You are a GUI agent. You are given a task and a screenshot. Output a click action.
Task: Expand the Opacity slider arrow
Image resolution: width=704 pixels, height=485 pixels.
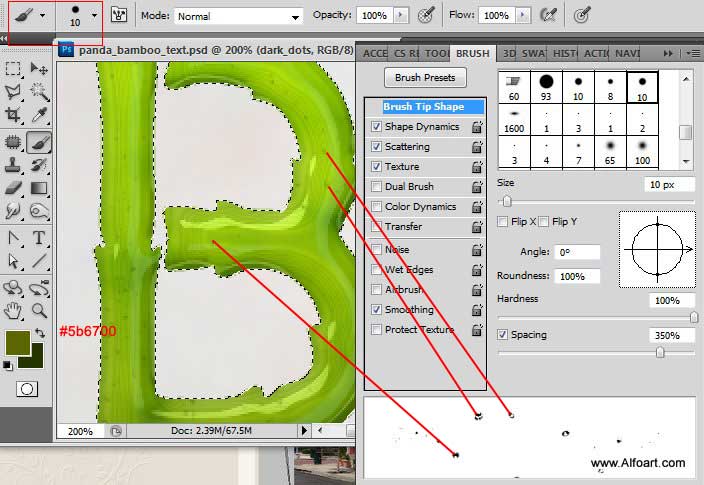pos(400,17)
